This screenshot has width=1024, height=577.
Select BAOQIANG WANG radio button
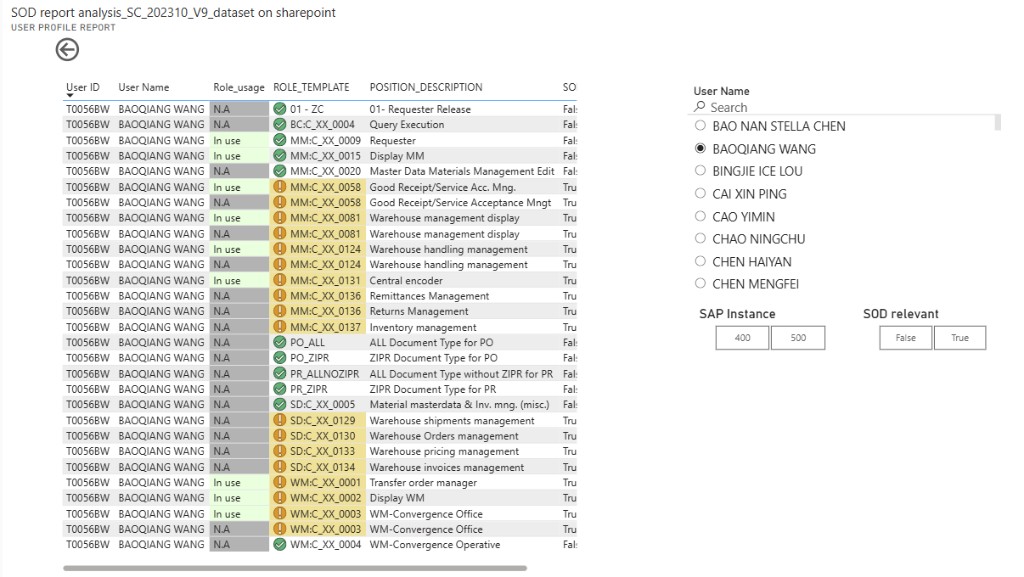tap(700, 148)
